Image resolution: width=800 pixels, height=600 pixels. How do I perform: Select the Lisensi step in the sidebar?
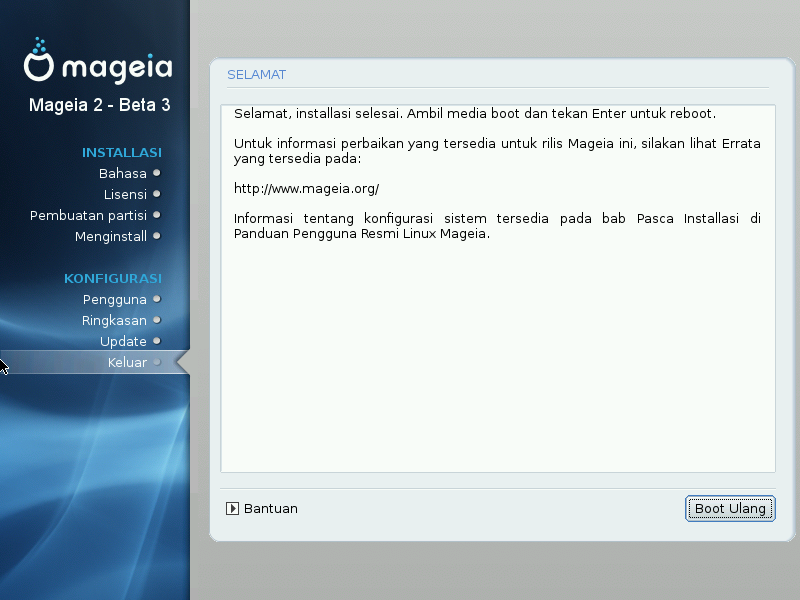coord(125,194)
